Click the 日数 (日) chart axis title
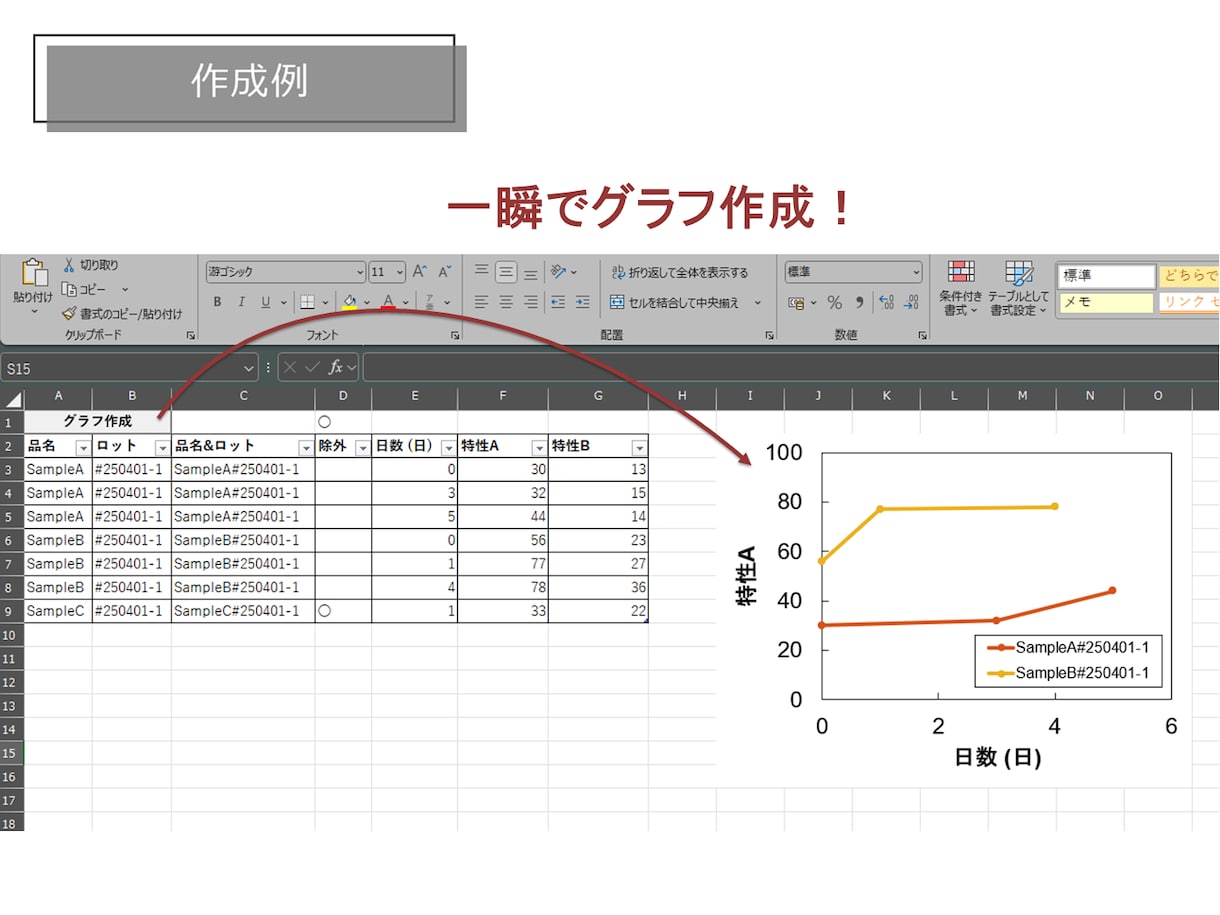Screen dimensions: 1220x915 [x=997, y=757]
